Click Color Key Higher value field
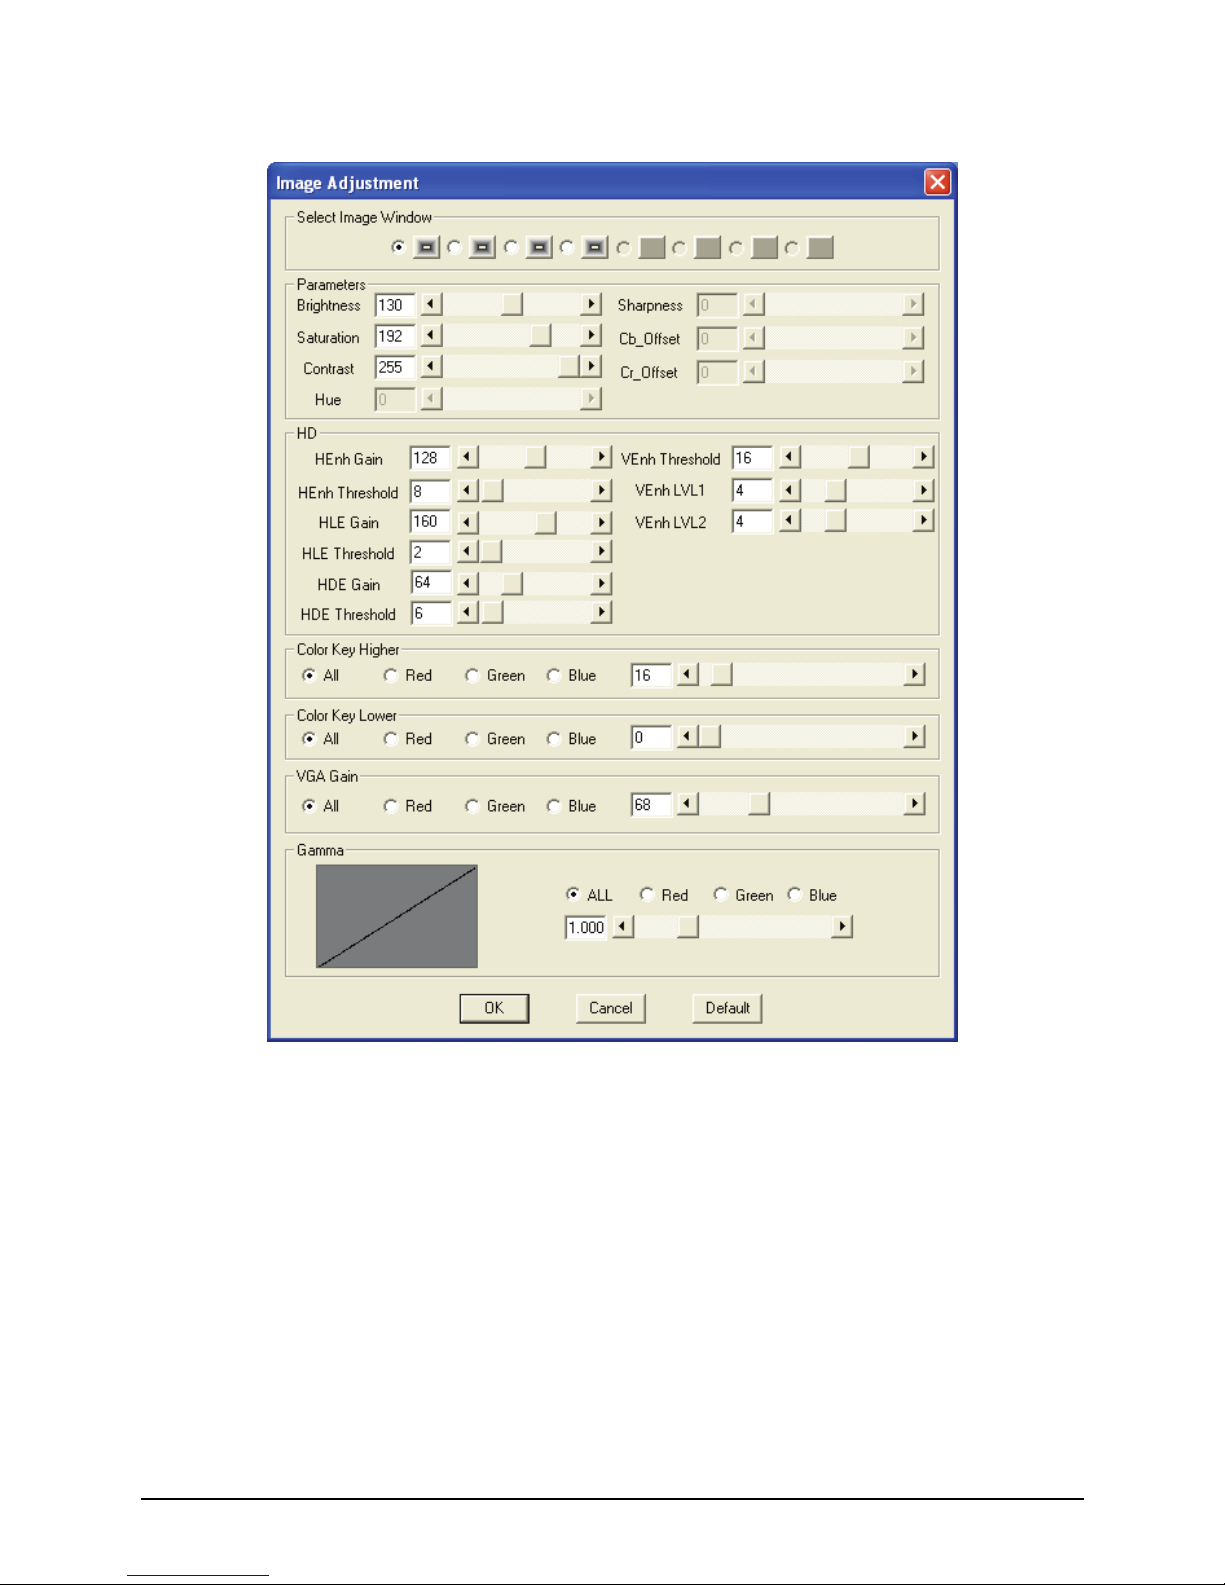The height and width of the screenshot is (1585, 1225). point(651,676)
